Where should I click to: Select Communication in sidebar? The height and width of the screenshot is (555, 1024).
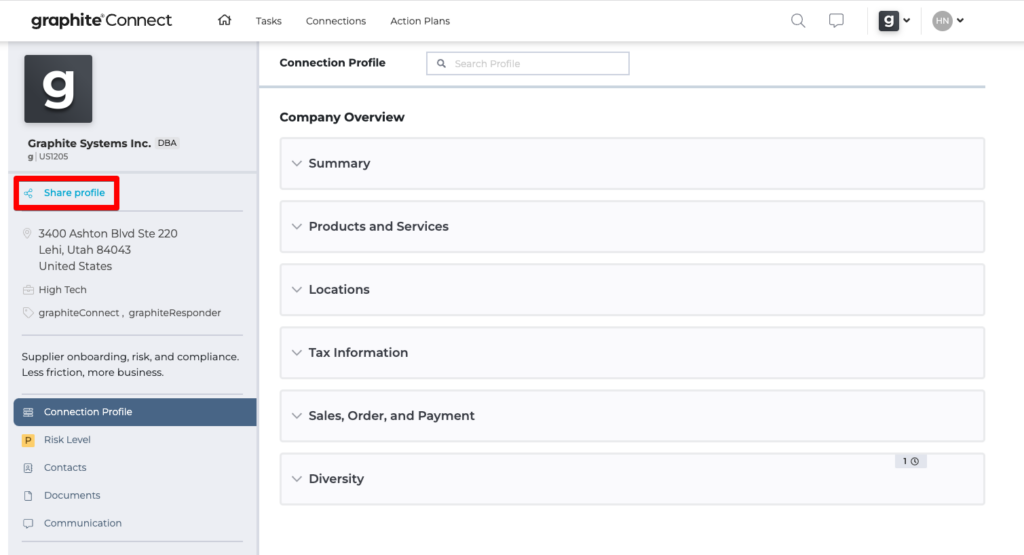(x=82, y=523)
